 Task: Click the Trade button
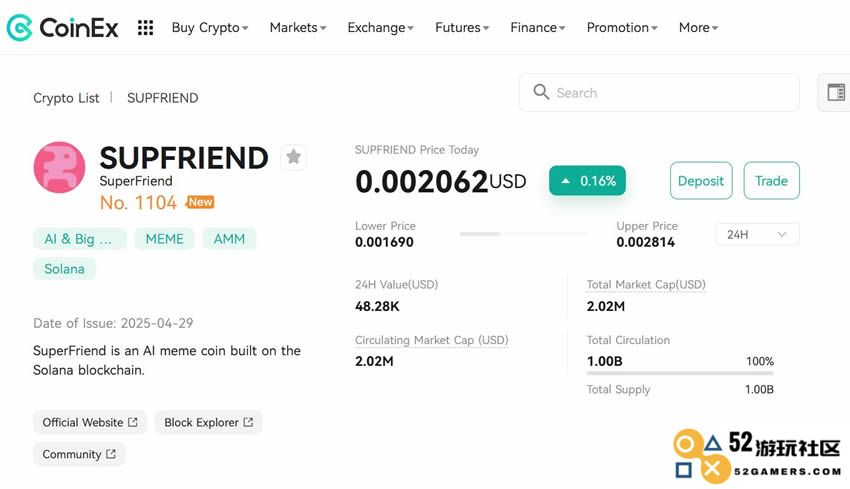771,181
